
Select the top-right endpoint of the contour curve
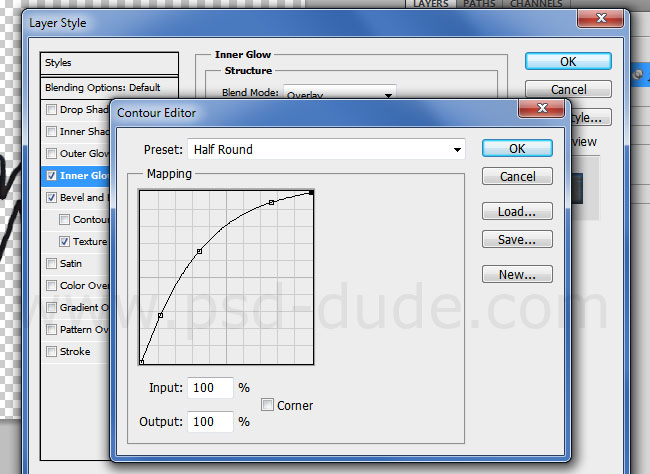[x=313, y=192]
